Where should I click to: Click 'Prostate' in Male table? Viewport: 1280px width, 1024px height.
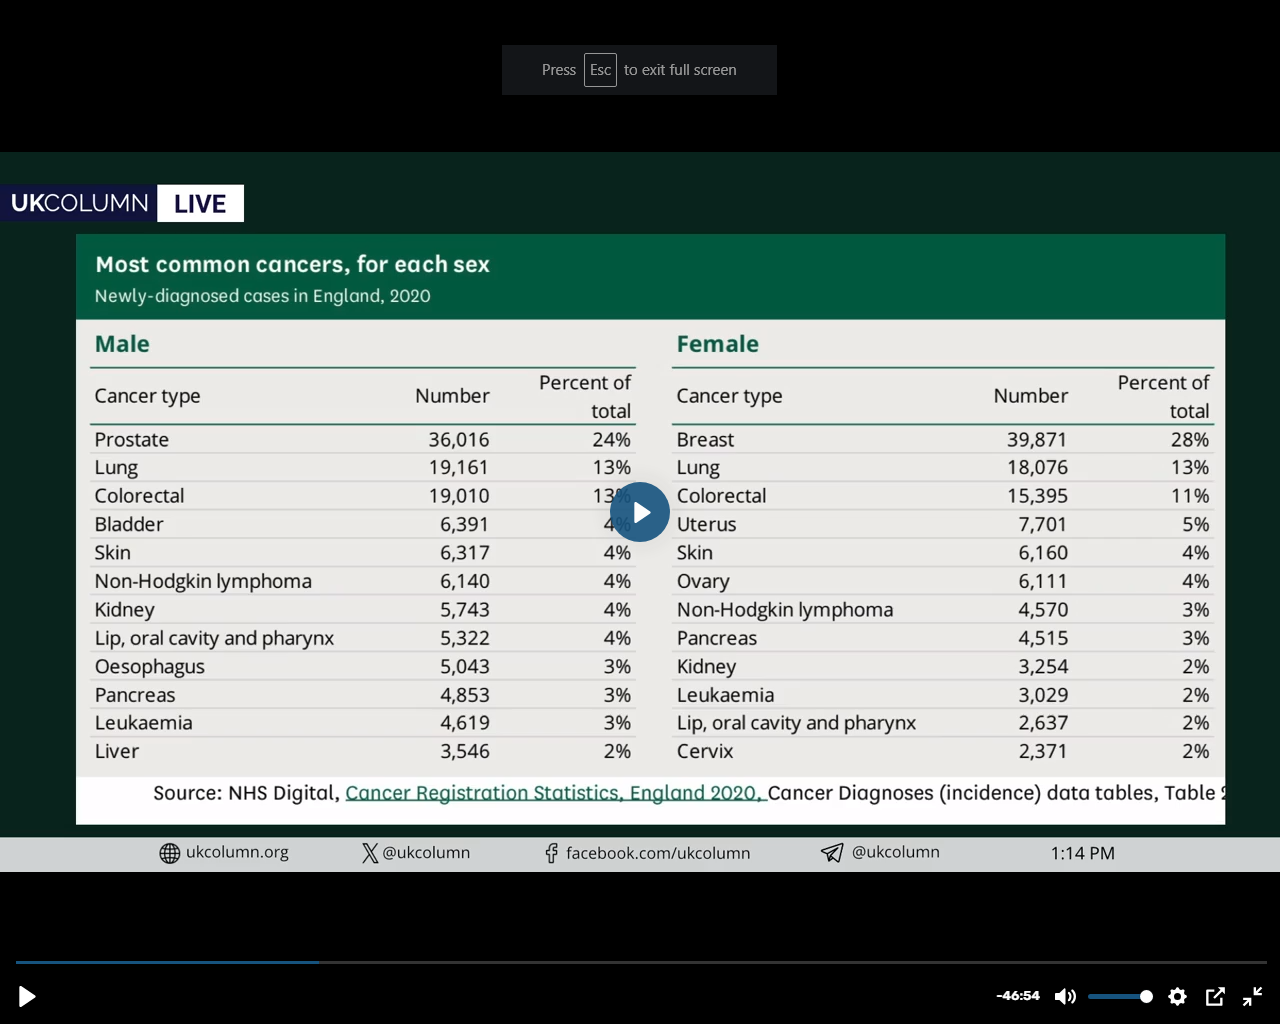tap(132, 439)
